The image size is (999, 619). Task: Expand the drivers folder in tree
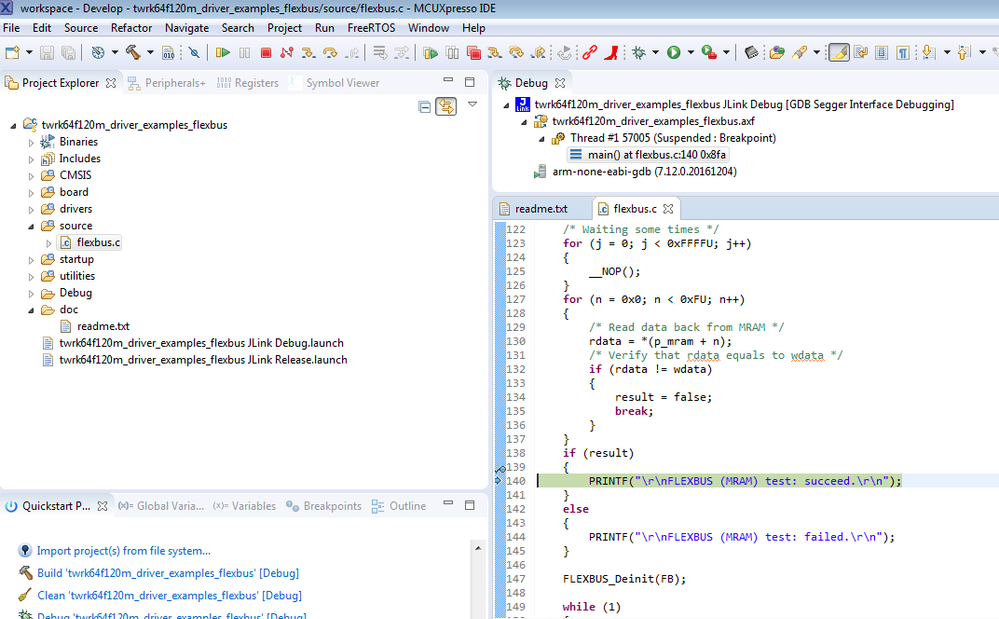(x=31, y=210)
